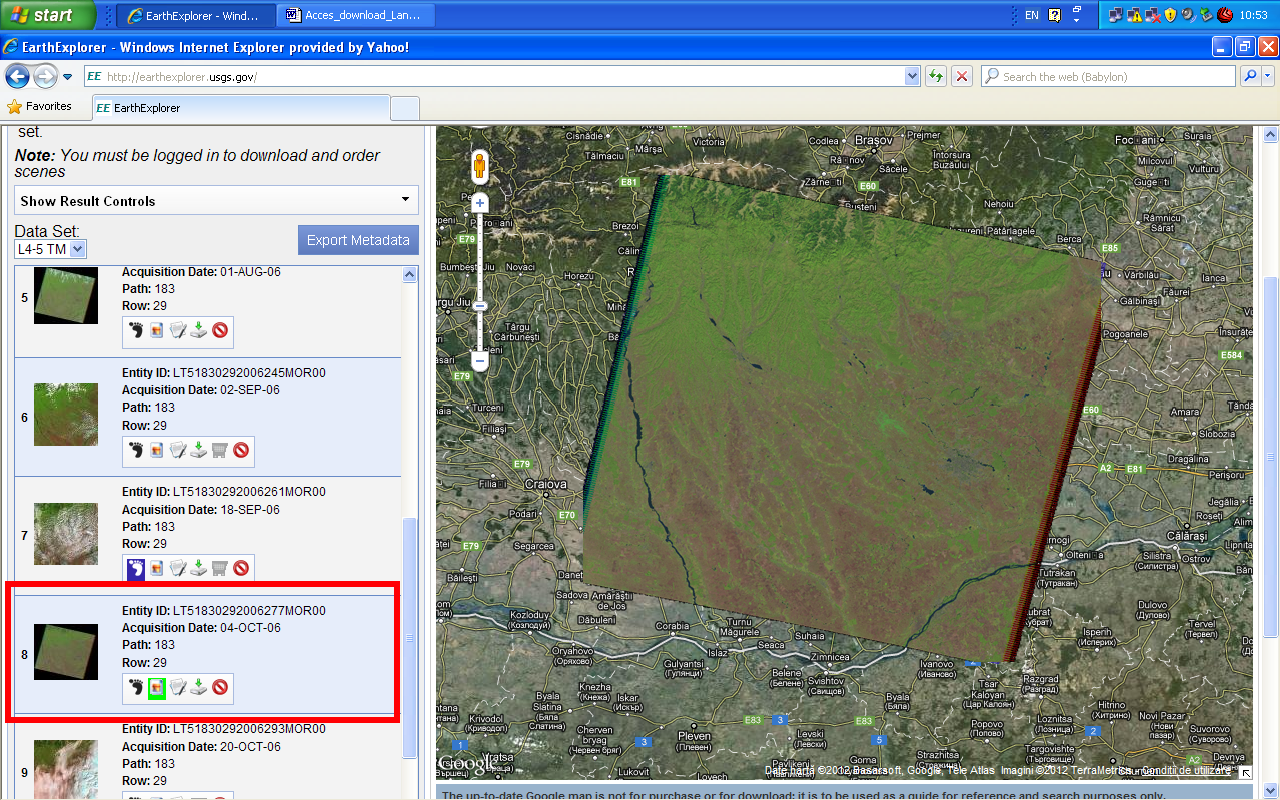The image size is (1280, 800).
Task: Click the map zoom slider handle
Action: pos(480,306)
